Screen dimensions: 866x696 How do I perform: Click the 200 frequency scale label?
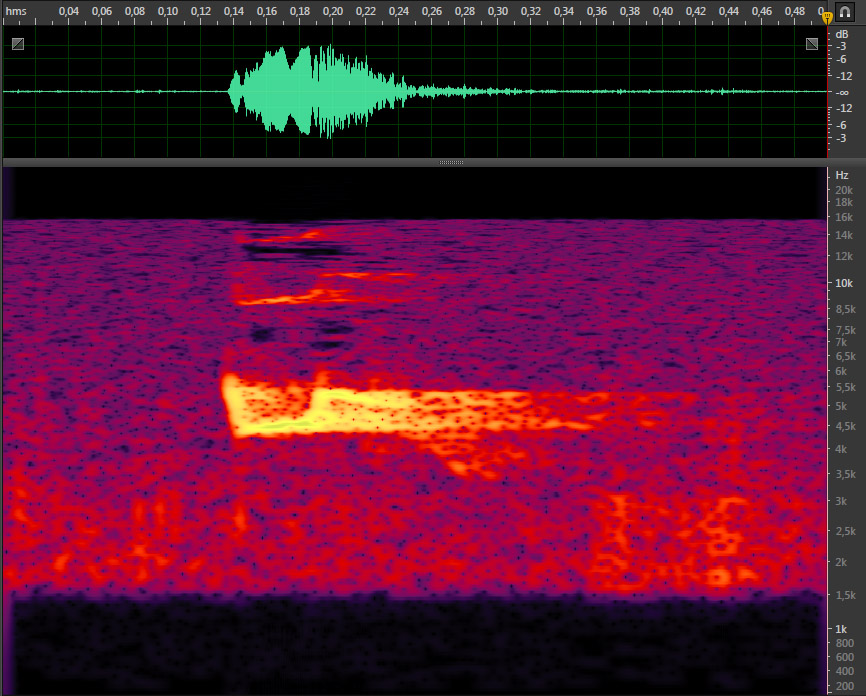844,686
